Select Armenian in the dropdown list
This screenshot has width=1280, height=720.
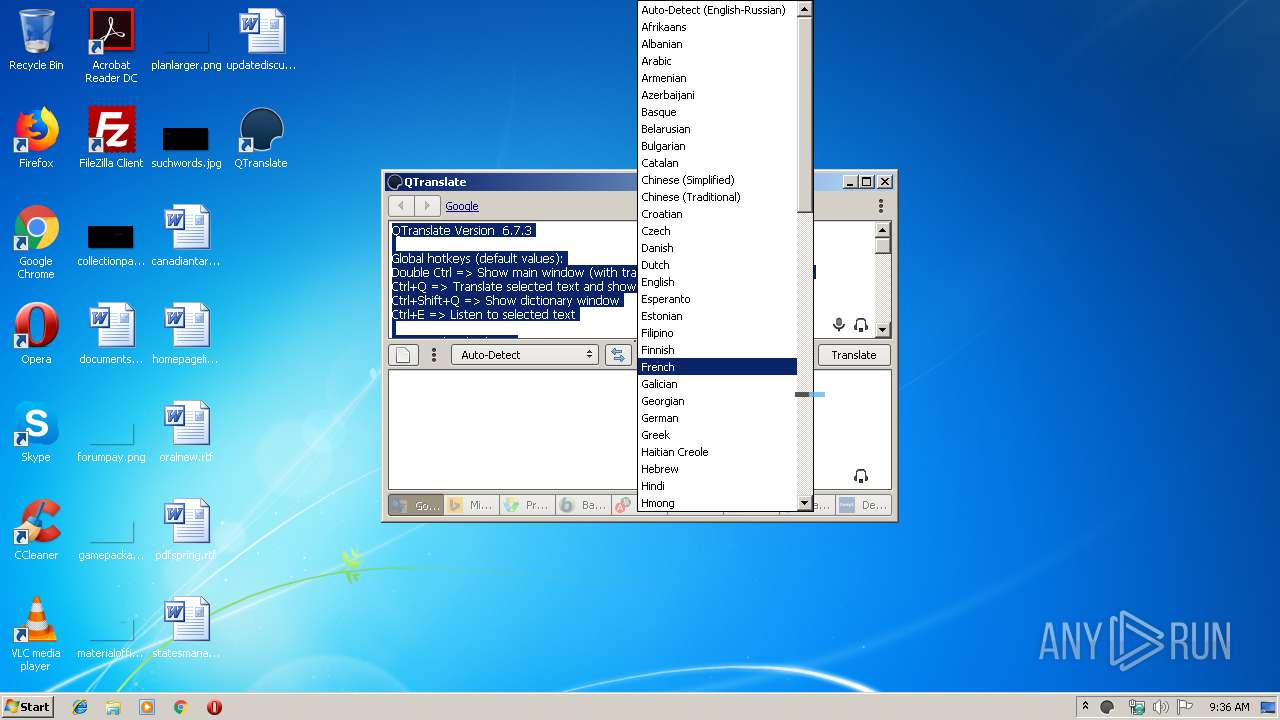(x=717, y=78)
